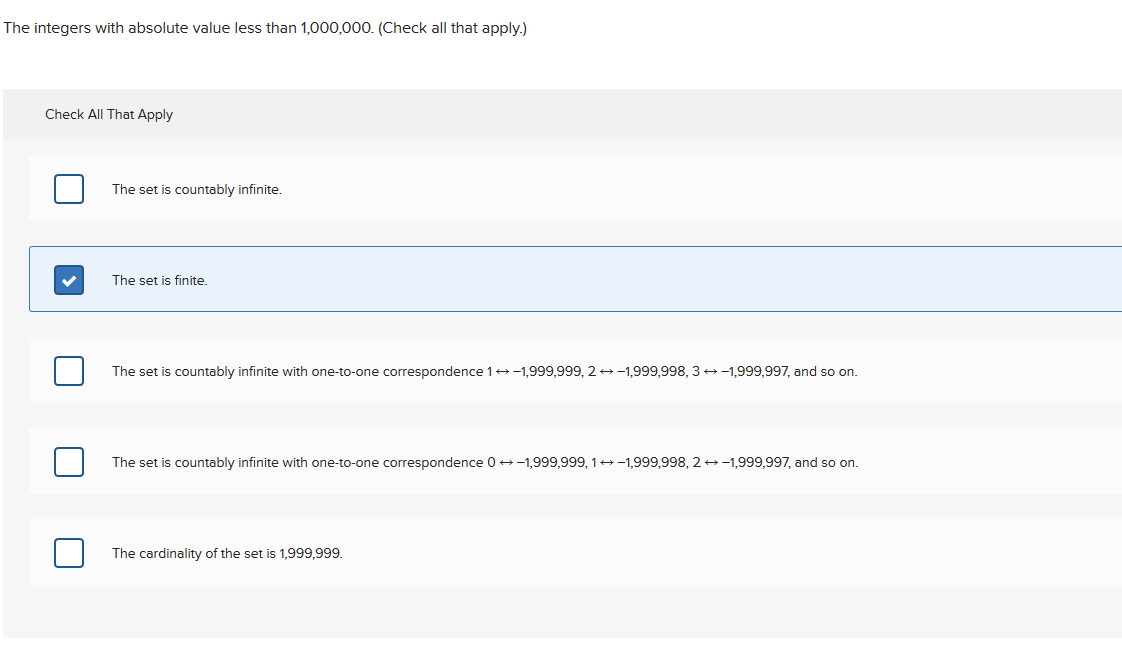Uncheck 'The set is finite.' checkbox

[69, 280]
